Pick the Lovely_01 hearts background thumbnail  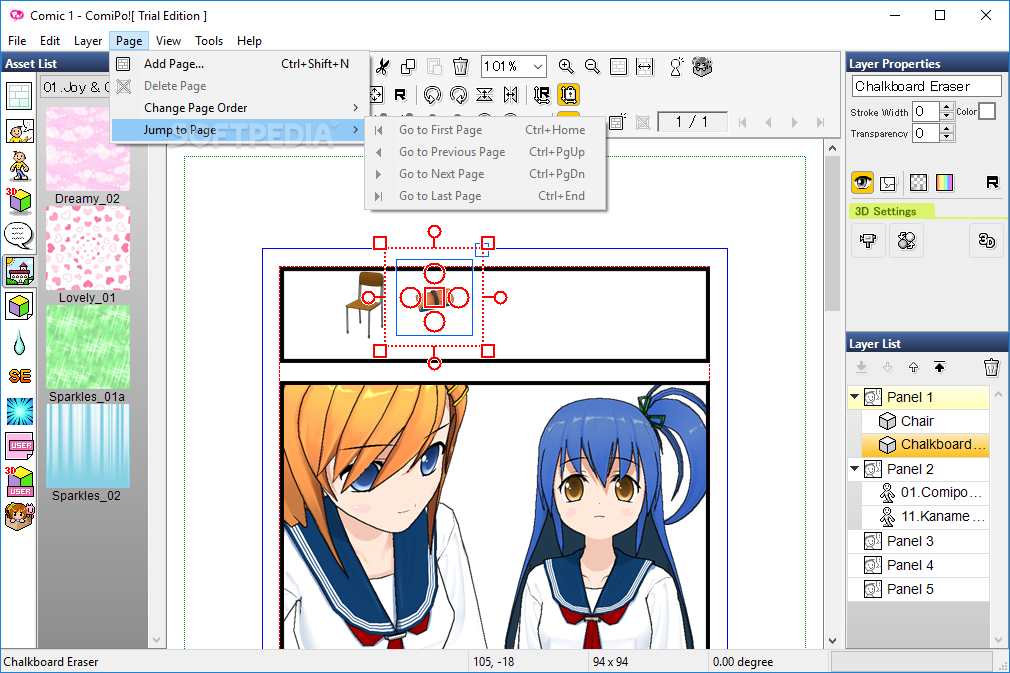coord(88,248)
